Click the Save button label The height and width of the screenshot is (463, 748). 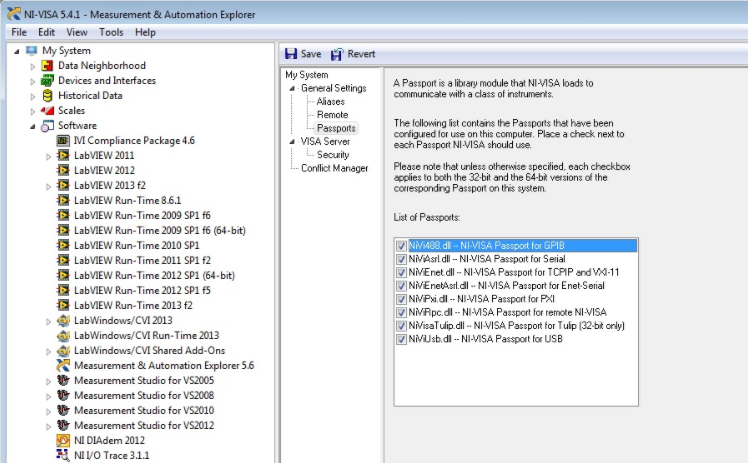311,54
